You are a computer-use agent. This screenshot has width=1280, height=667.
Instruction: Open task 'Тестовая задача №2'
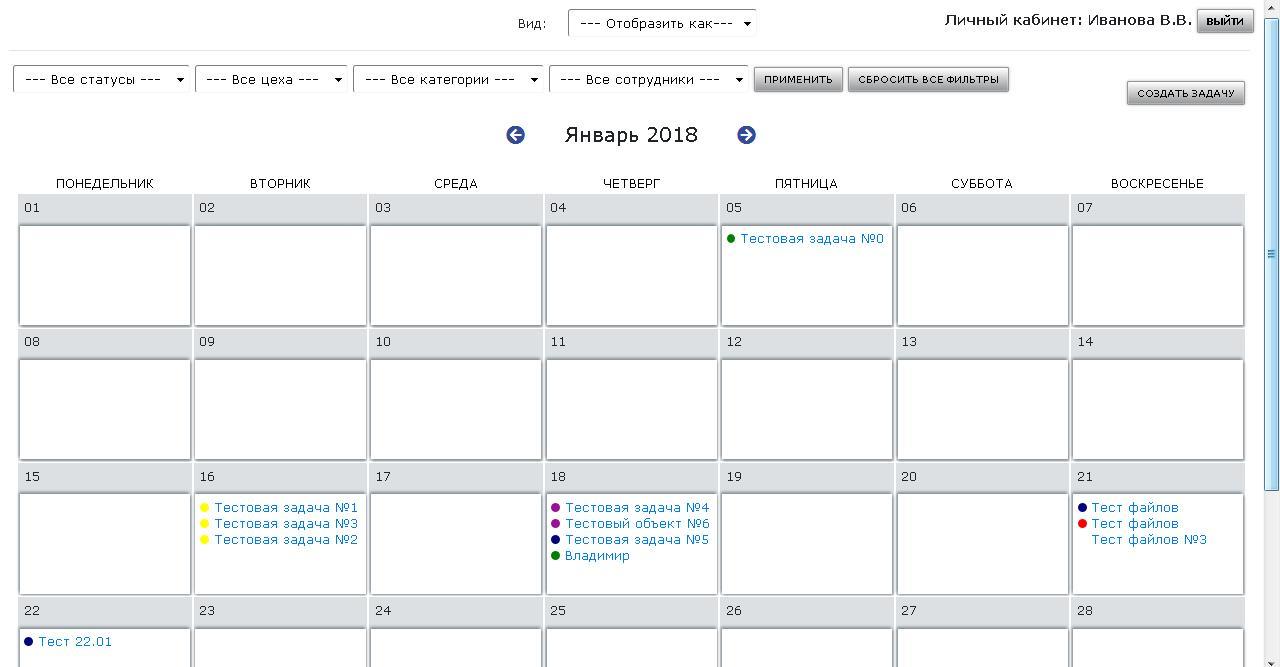286,539
